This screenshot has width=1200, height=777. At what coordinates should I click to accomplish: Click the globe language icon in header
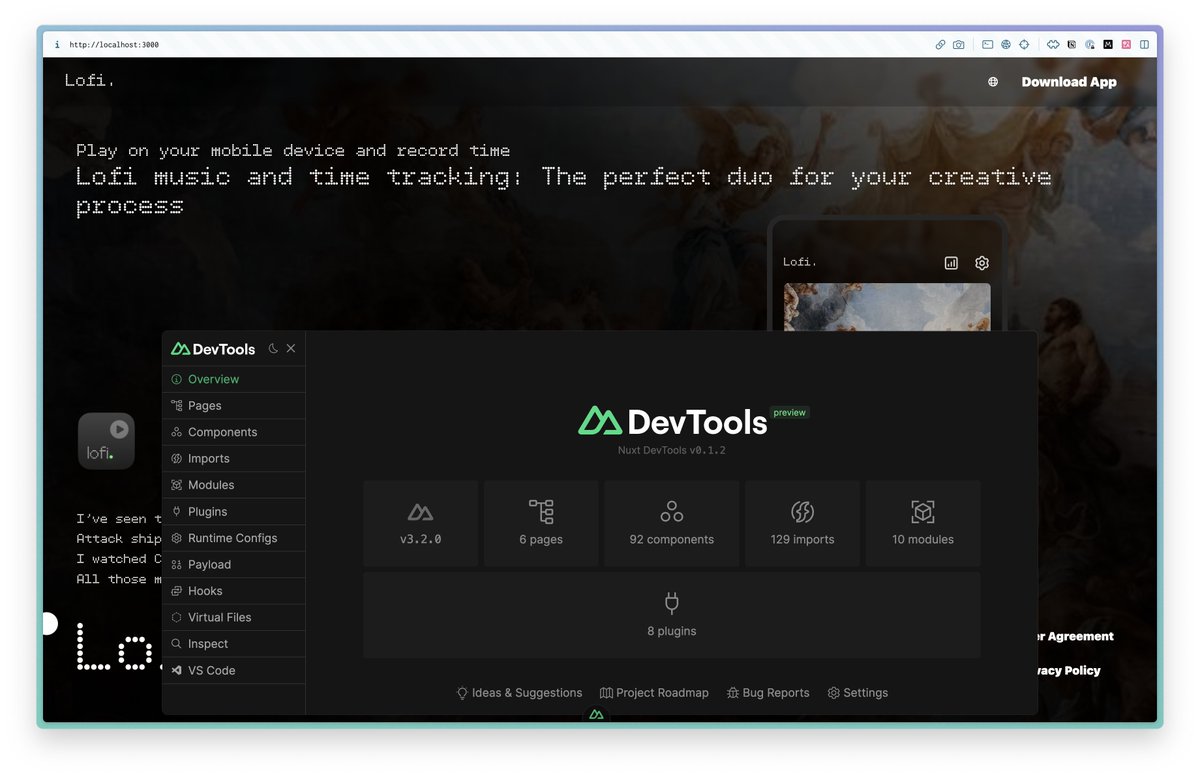click(x=993, y=82)
